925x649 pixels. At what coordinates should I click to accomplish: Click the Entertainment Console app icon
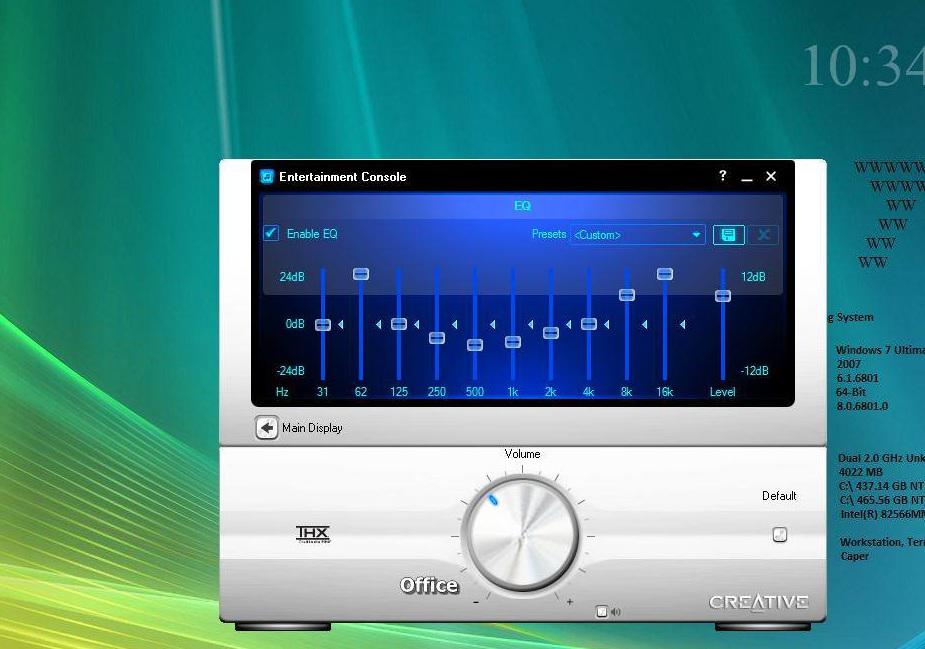click(267, 176)
